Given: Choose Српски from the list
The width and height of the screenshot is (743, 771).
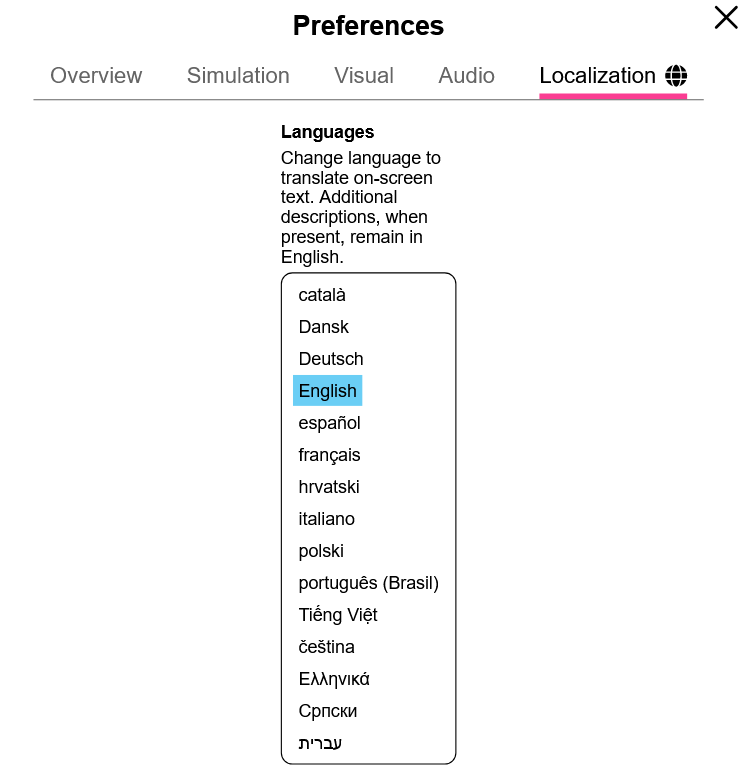Looking at the screenshot, I should 328,711.
